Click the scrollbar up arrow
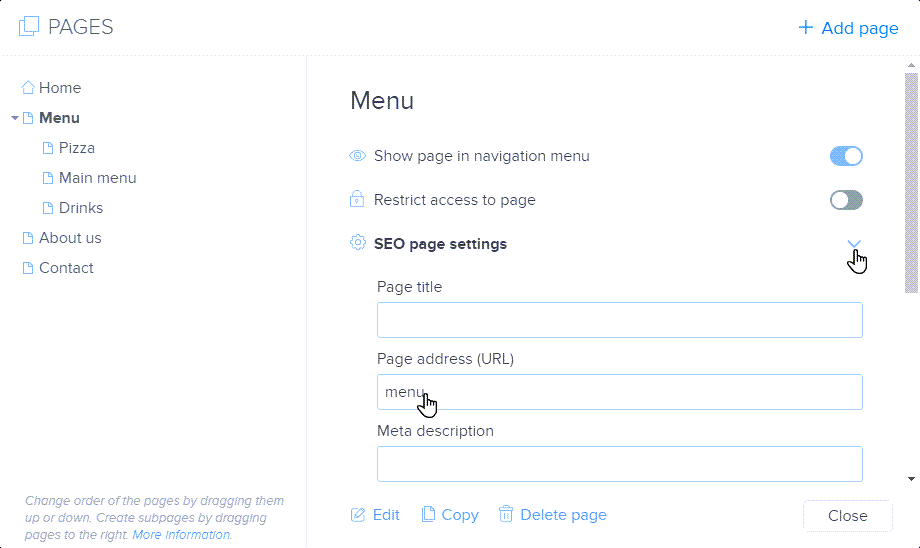 click(x=911, y=65)
